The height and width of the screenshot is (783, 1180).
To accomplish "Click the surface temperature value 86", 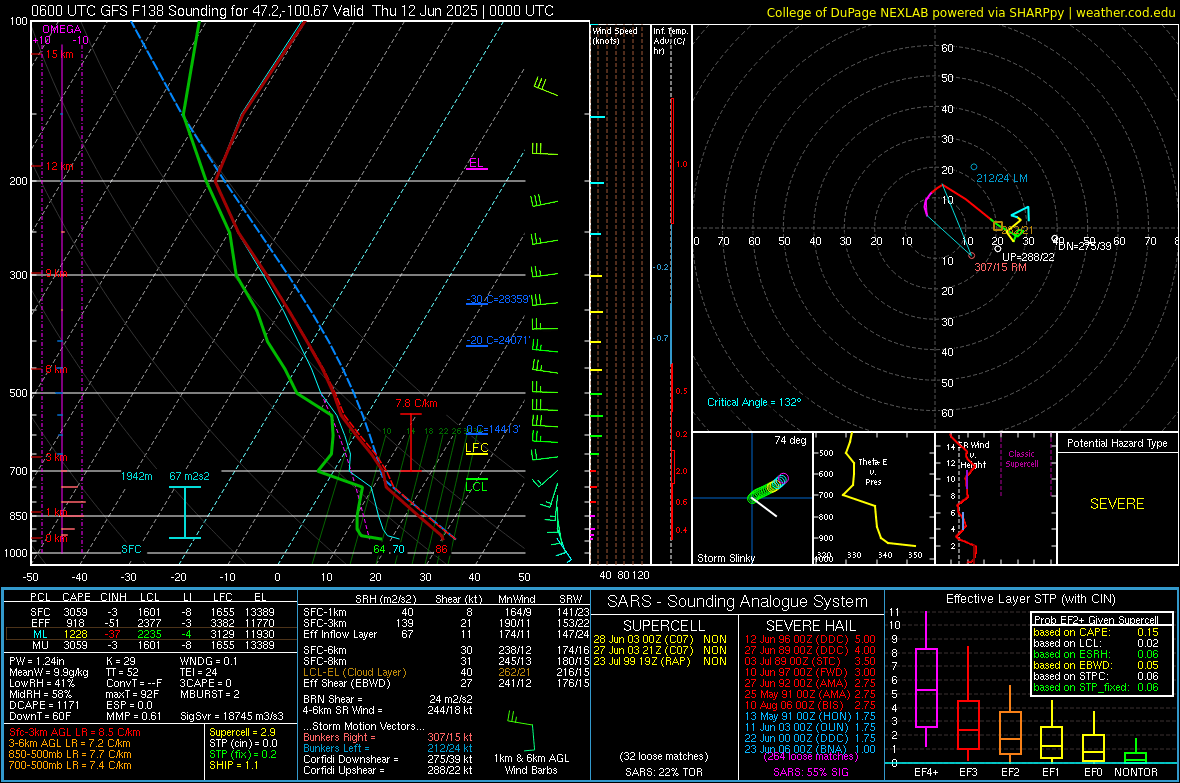I will coord(441,549).
